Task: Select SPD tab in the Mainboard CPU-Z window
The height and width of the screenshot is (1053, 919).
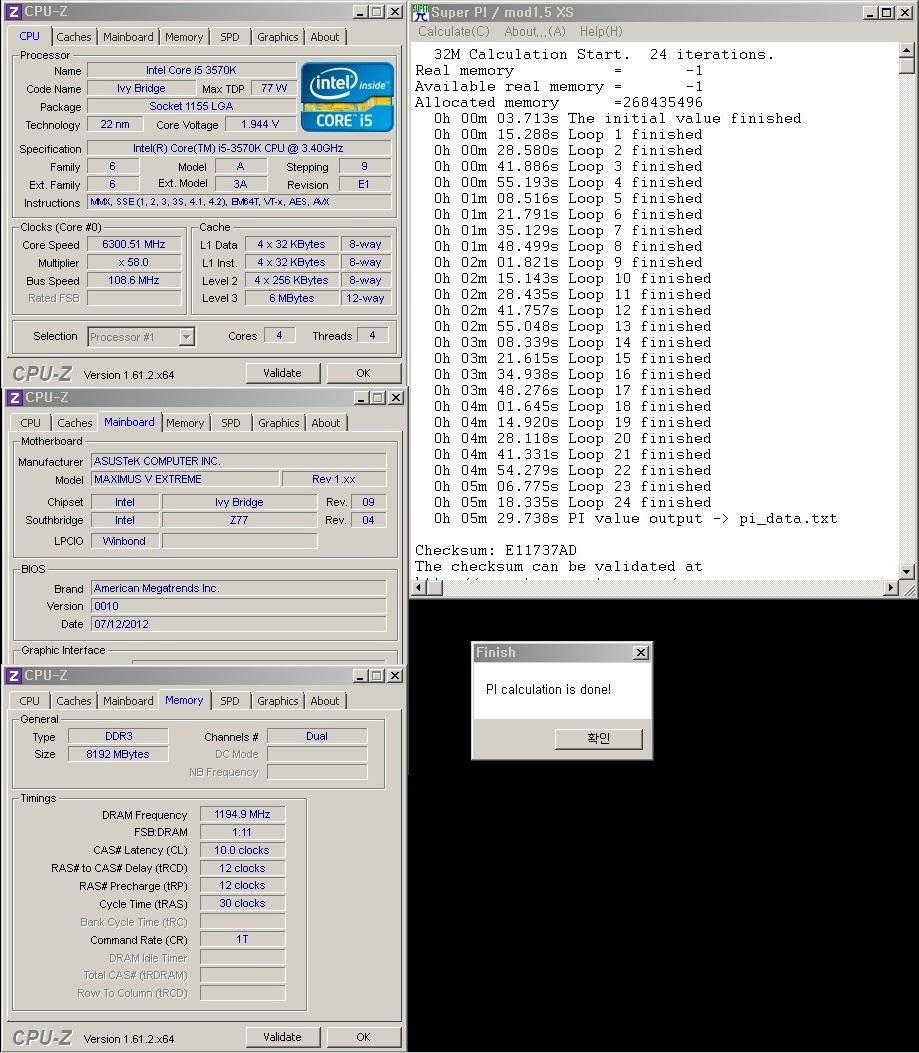Action: click(230, 423)
